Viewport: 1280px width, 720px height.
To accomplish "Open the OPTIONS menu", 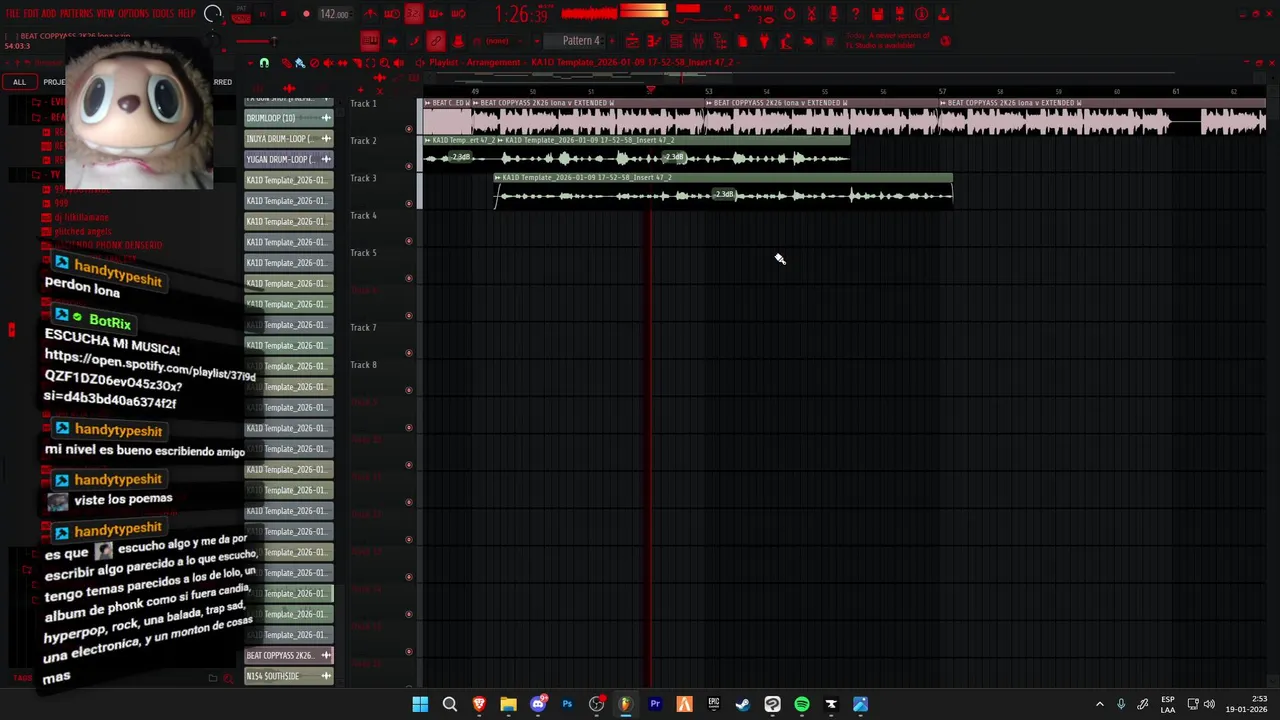I will [133, 14].
